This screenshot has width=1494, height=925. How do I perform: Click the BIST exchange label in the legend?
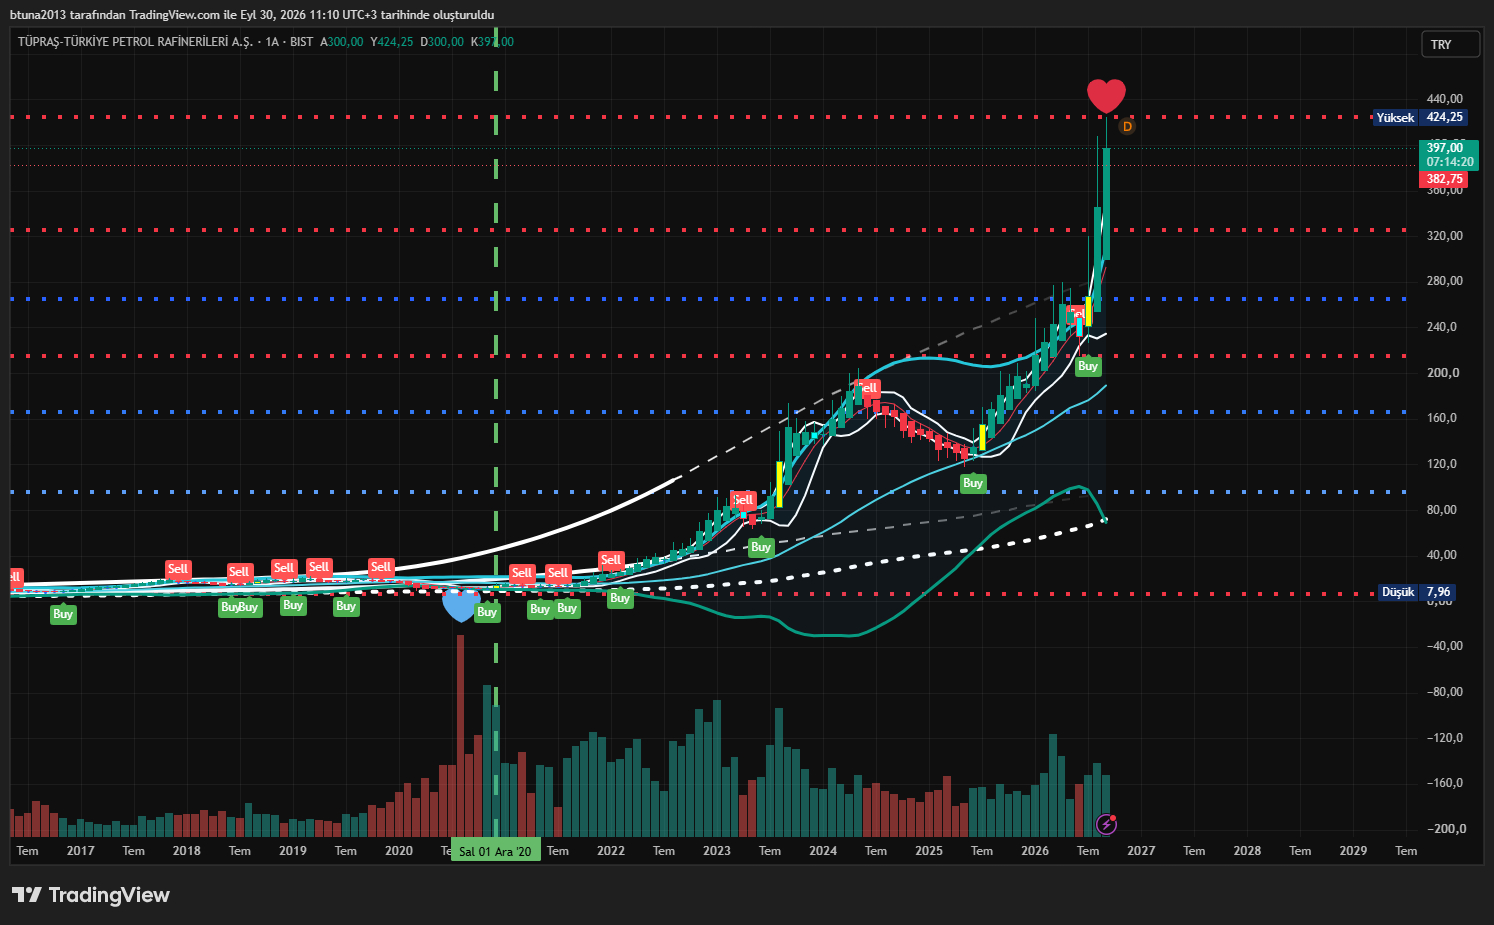point(301,42)
